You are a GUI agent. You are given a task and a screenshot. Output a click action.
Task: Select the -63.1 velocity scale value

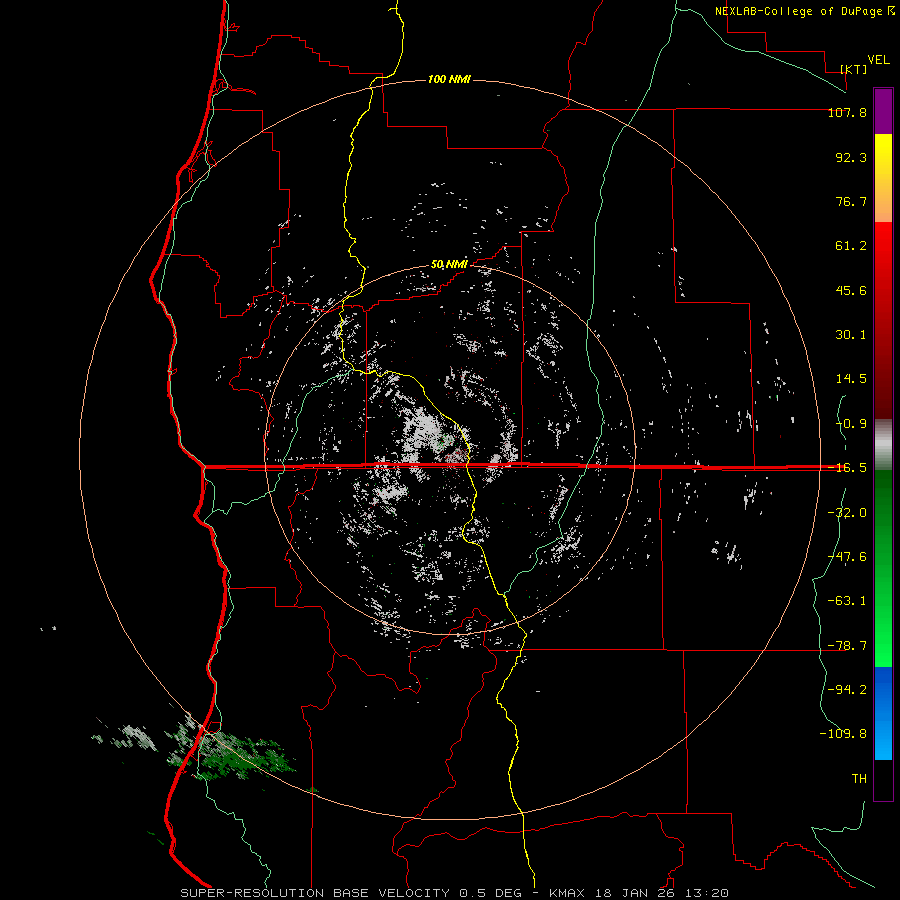coord(847,601)
